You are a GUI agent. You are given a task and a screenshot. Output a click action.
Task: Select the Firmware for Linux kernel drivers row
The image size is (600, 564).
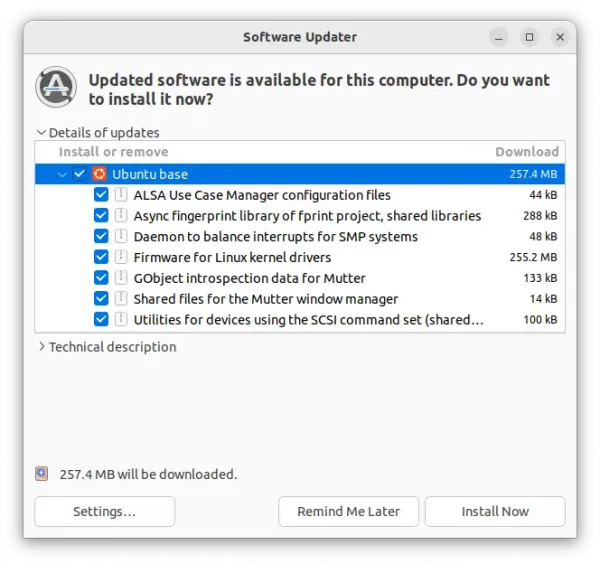pos(300,257)
